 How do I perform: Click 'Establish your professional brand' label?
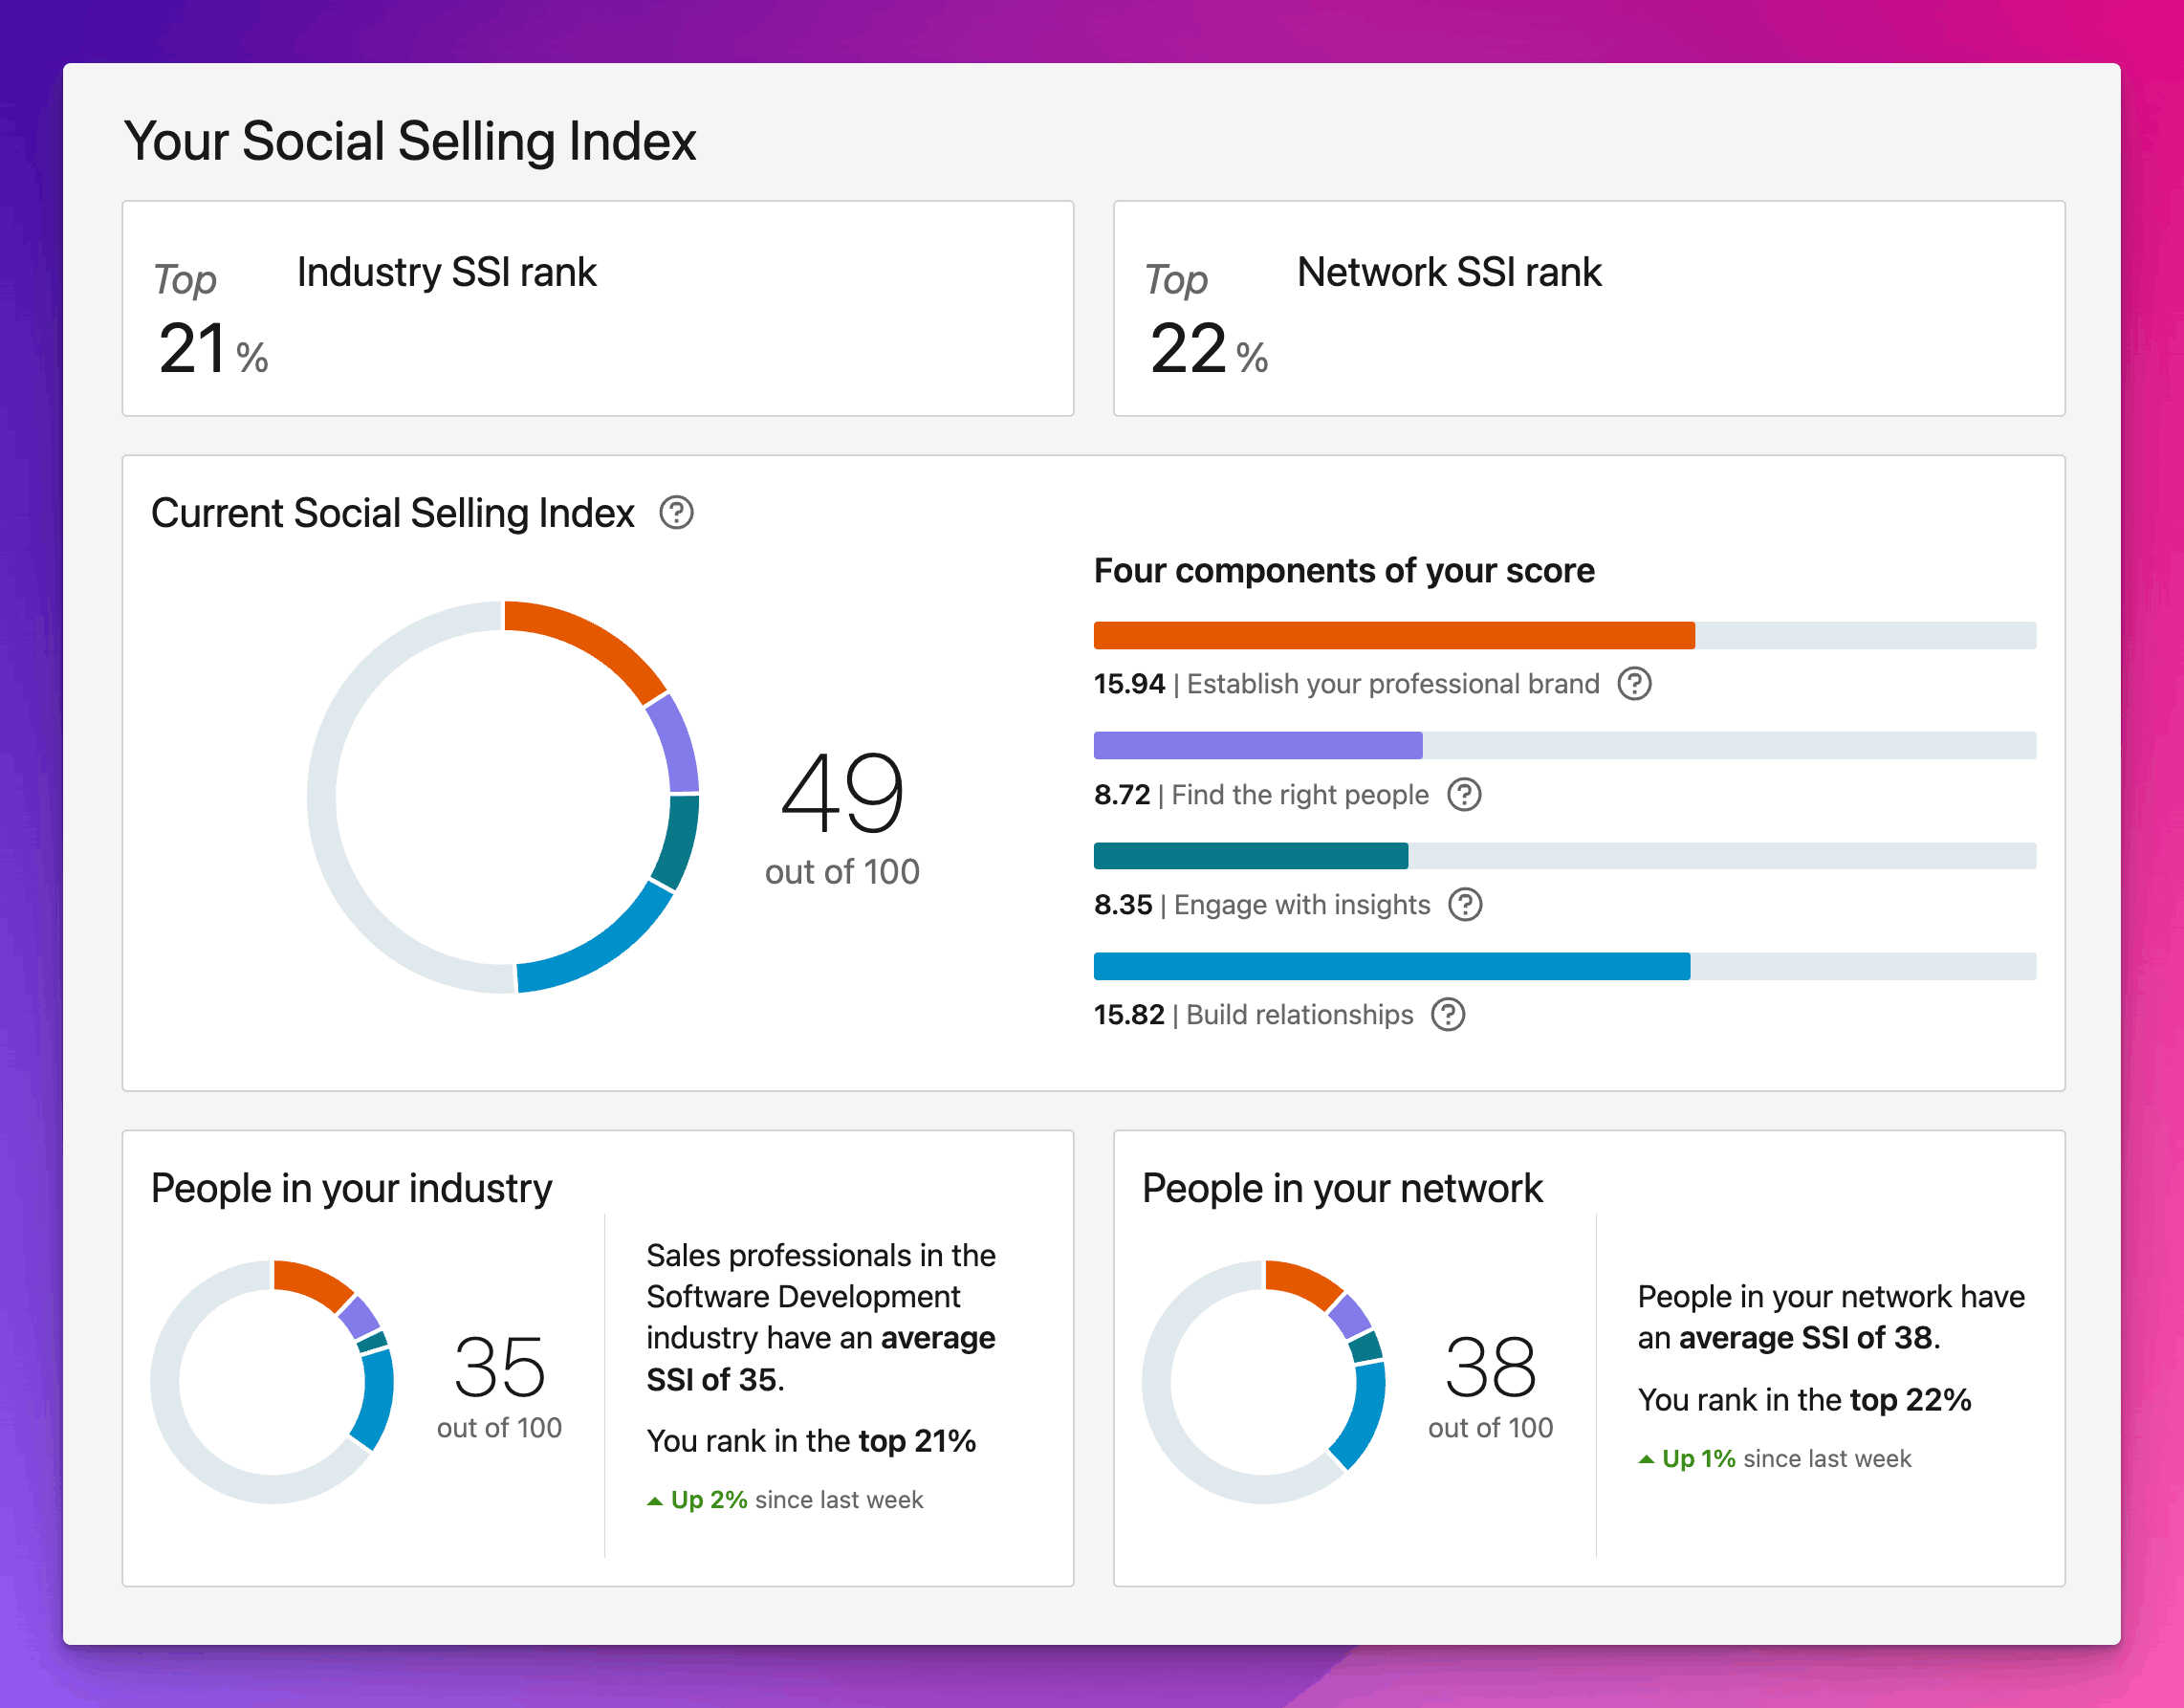click(1393, 684)
